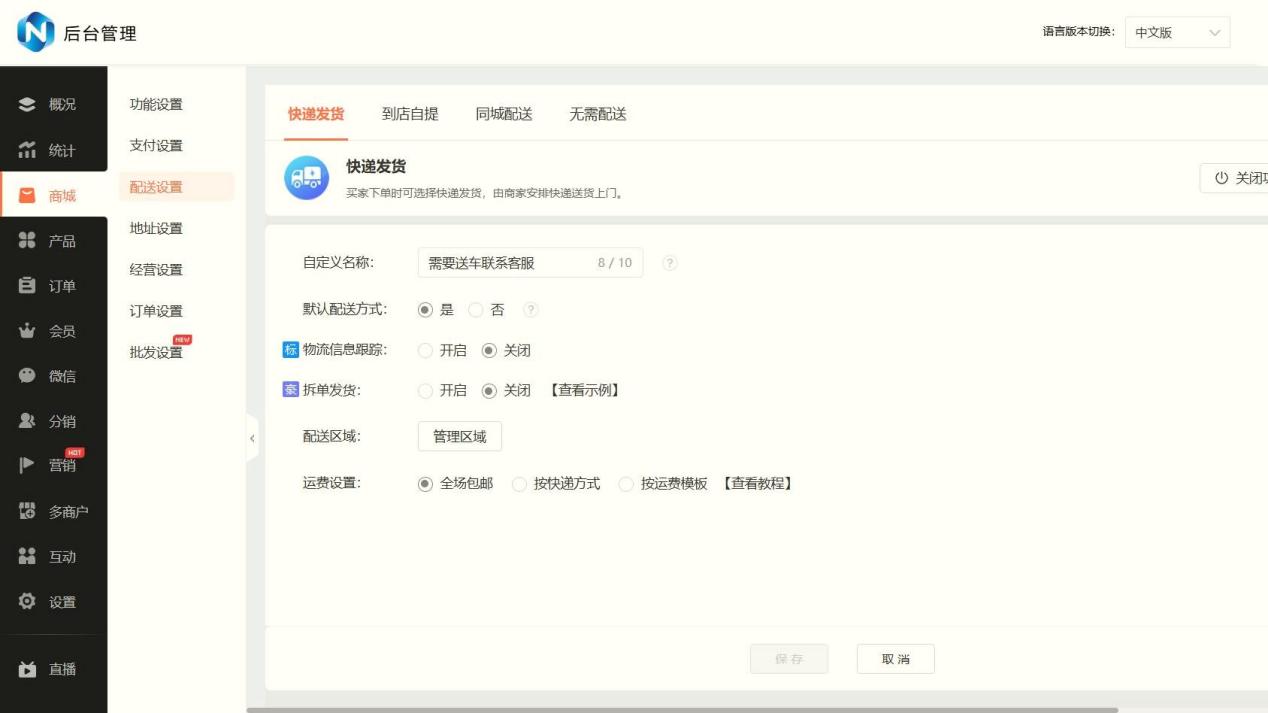
Task: Click the 设置 gear icon in sidebar
Action: click(x=28, y=602)
